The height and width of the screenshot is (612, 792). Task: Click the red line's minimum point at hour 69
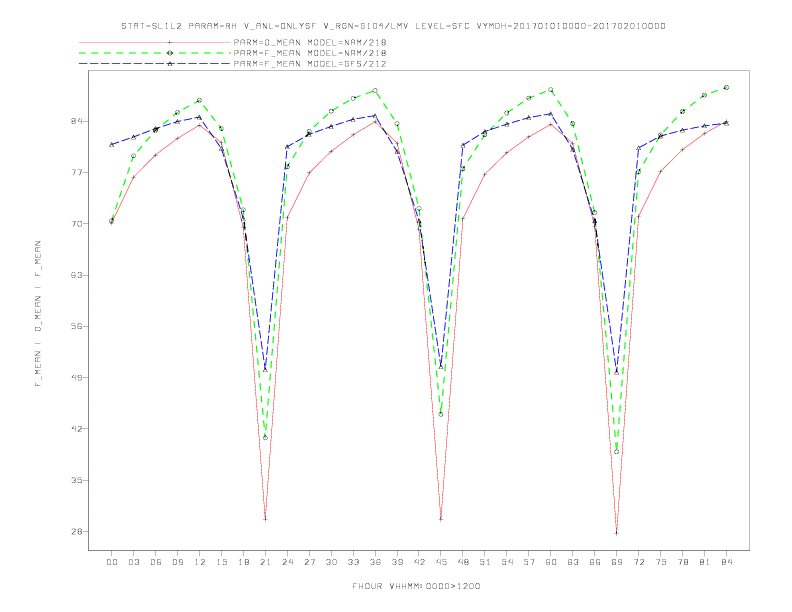pos(616,533)
